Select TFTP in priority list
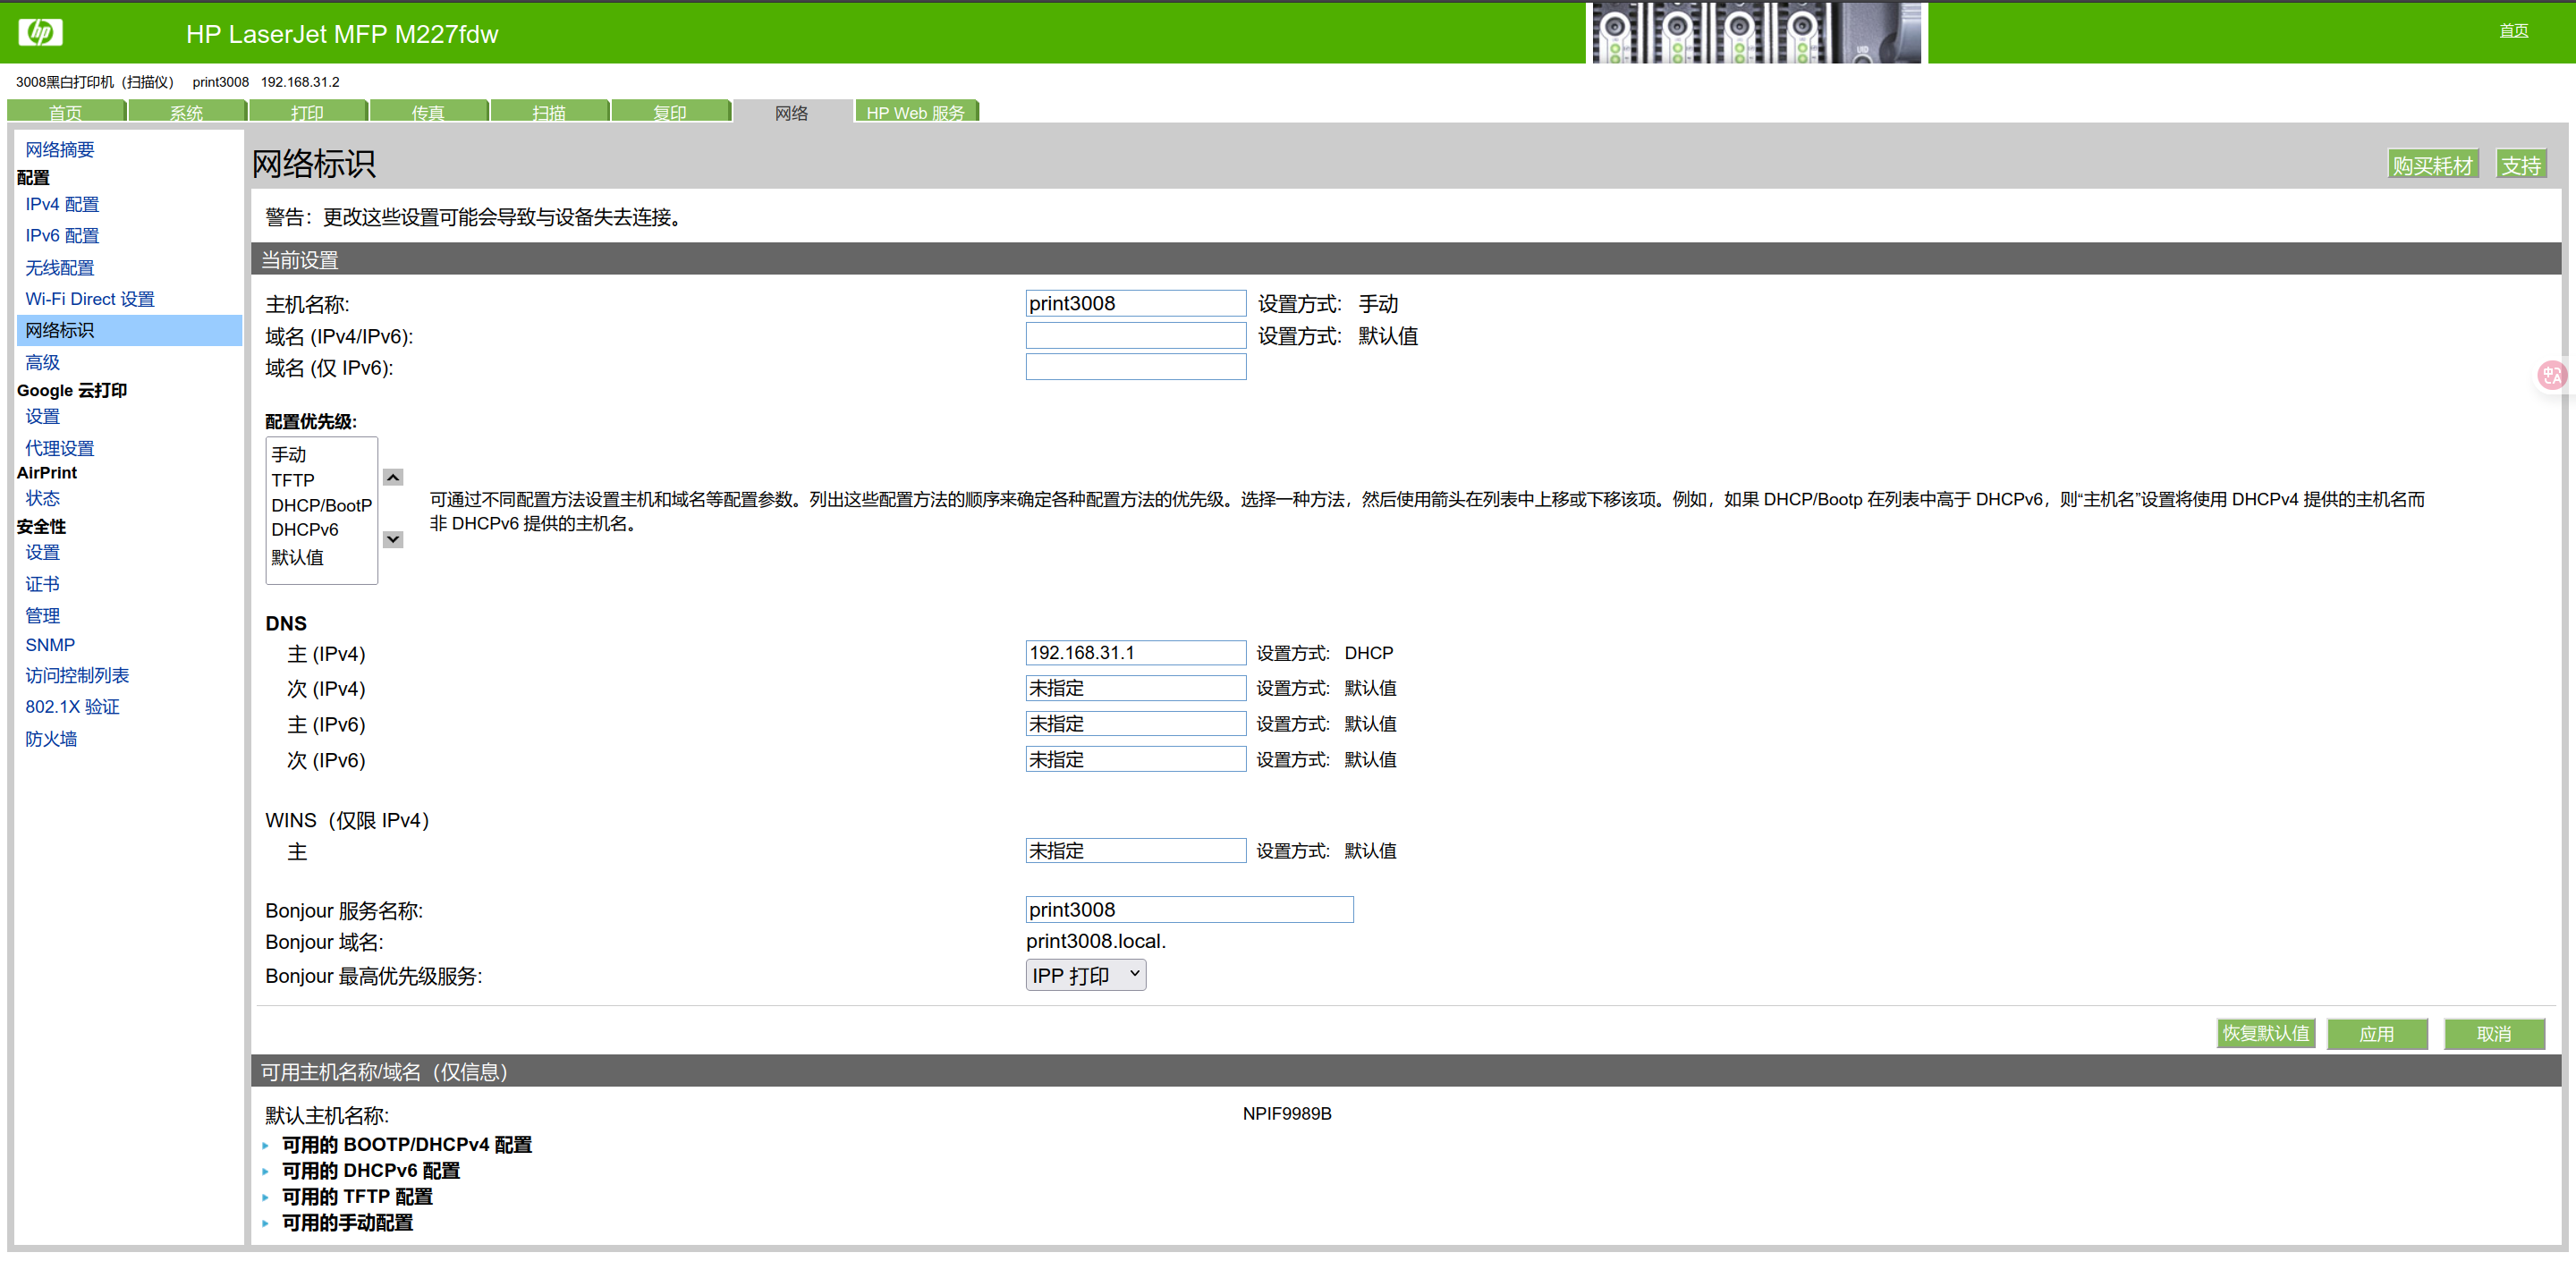 321,480
